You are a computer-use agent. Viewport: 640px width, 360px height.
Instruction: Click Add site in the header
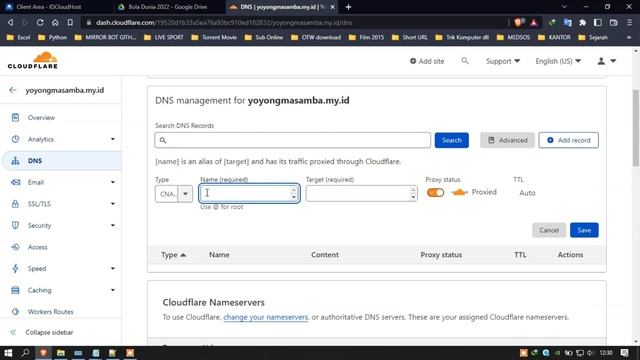click(x=427, y=61)
